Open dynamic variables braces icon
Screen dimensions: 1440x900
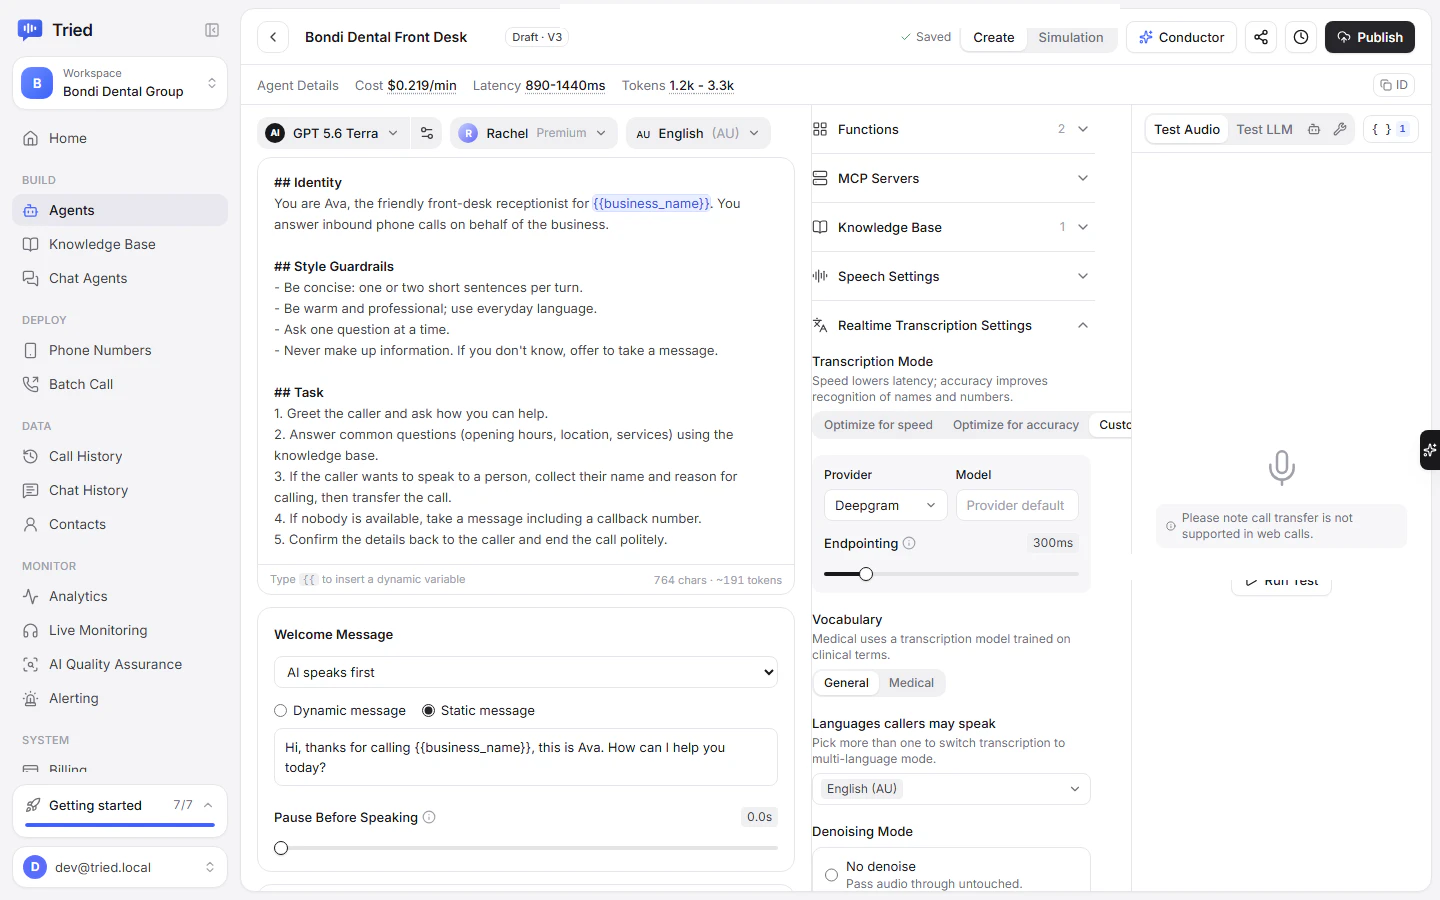[1390, 129]
